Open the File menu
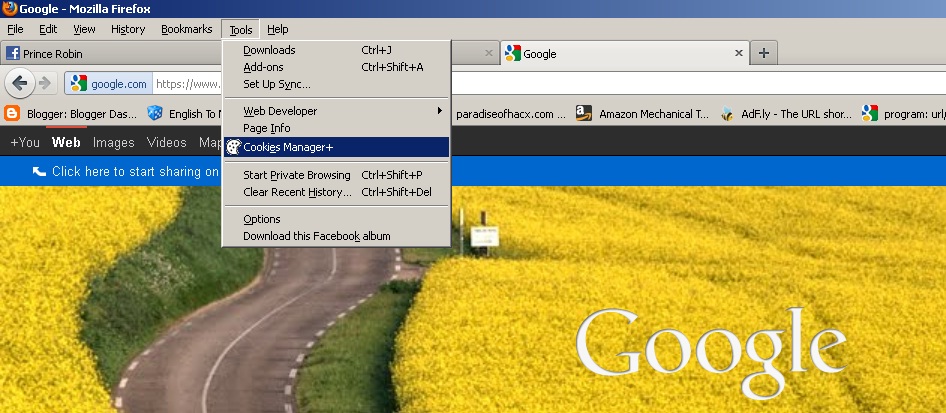This screenshot has width=946, height=413. pyautogui.click(x=15, y=29)
